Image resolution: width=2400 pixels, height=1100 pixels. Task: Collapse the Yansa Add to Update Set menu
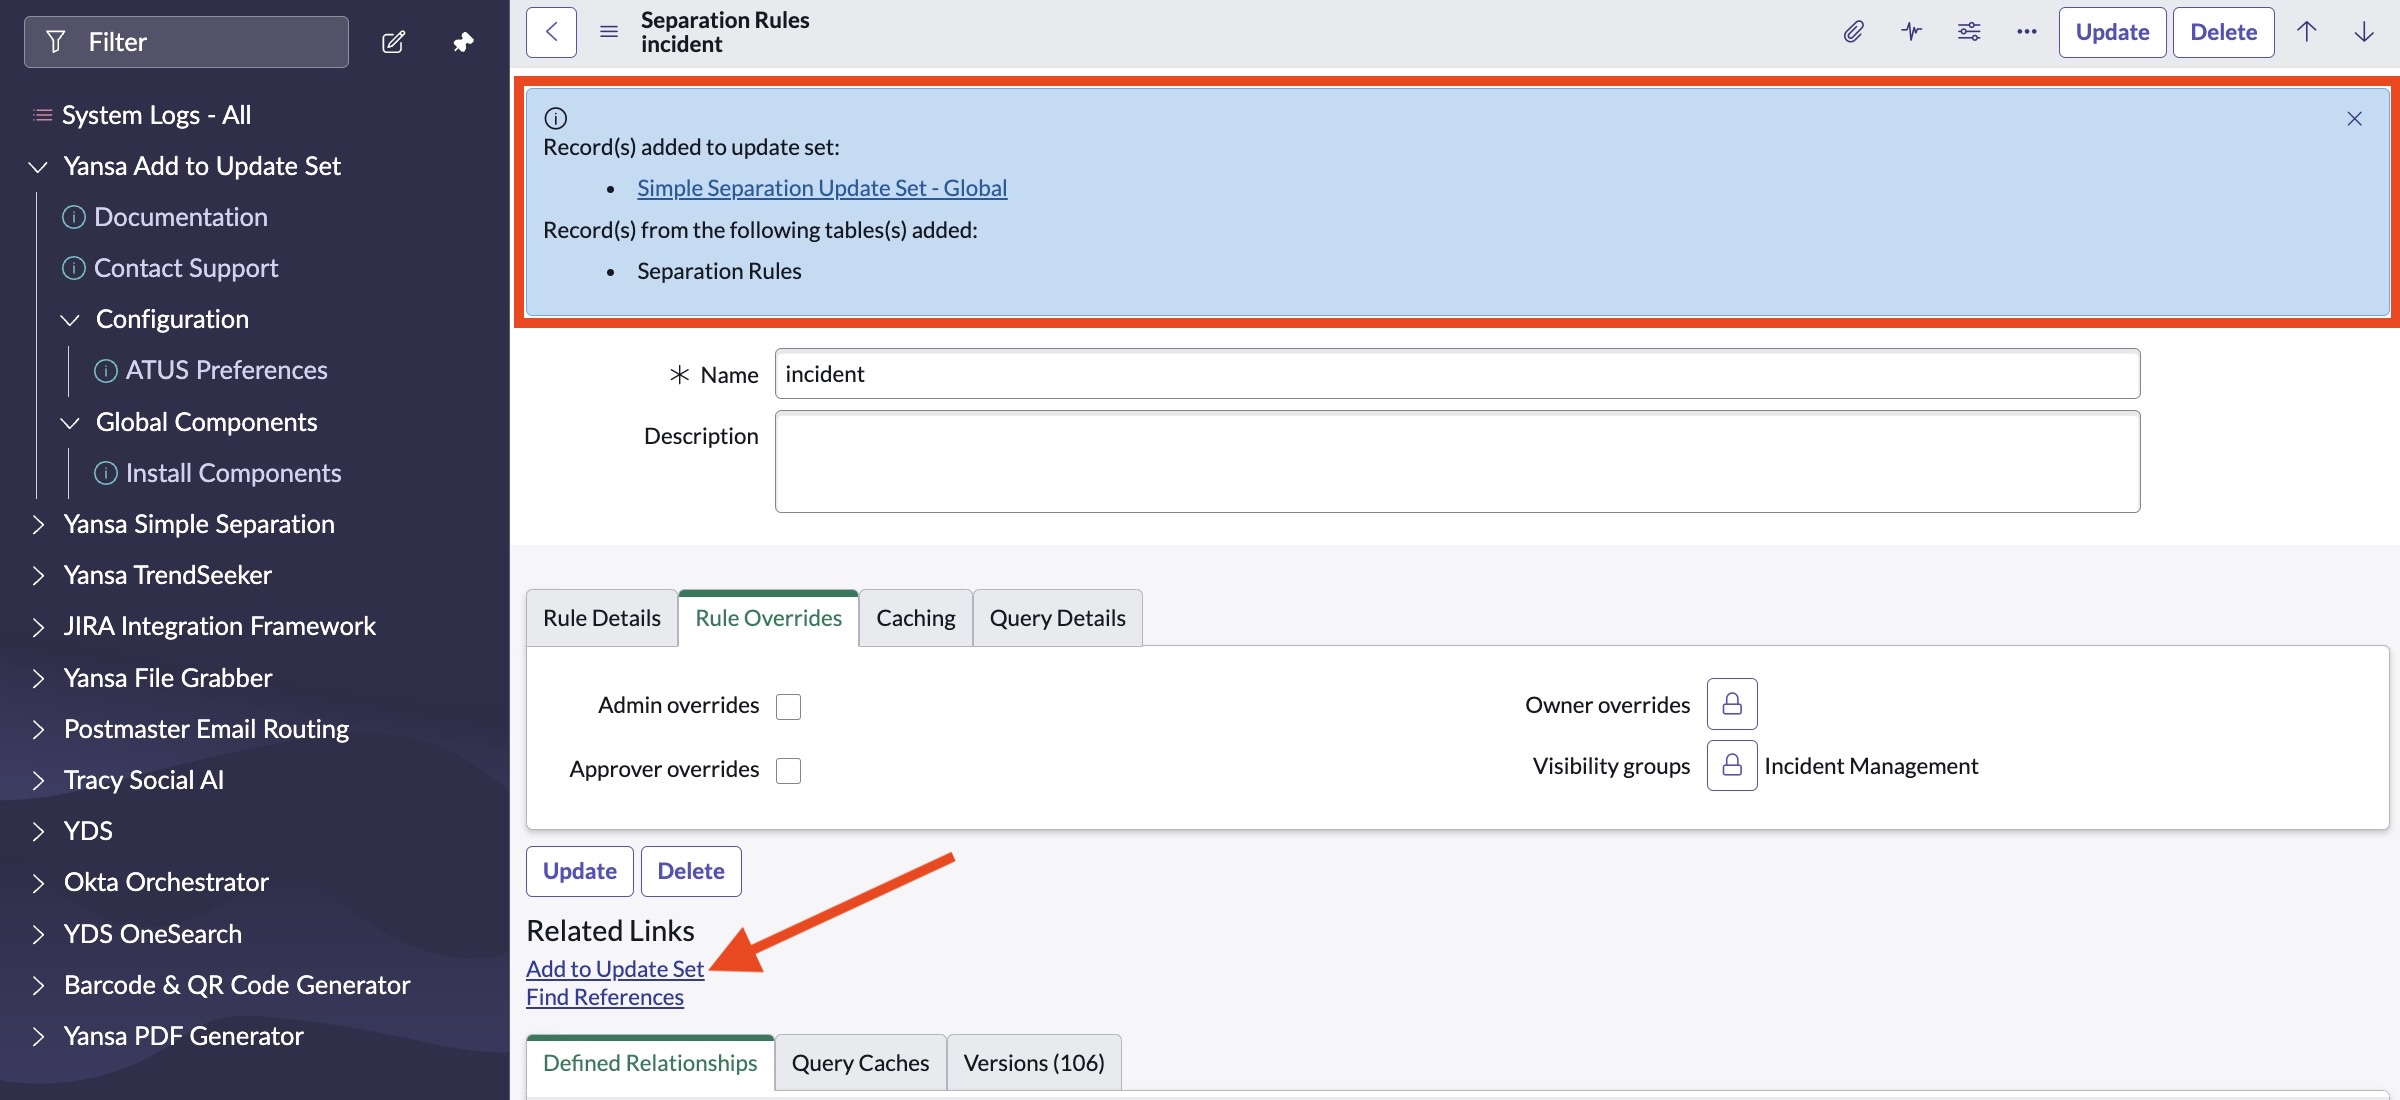pos(38,167)
